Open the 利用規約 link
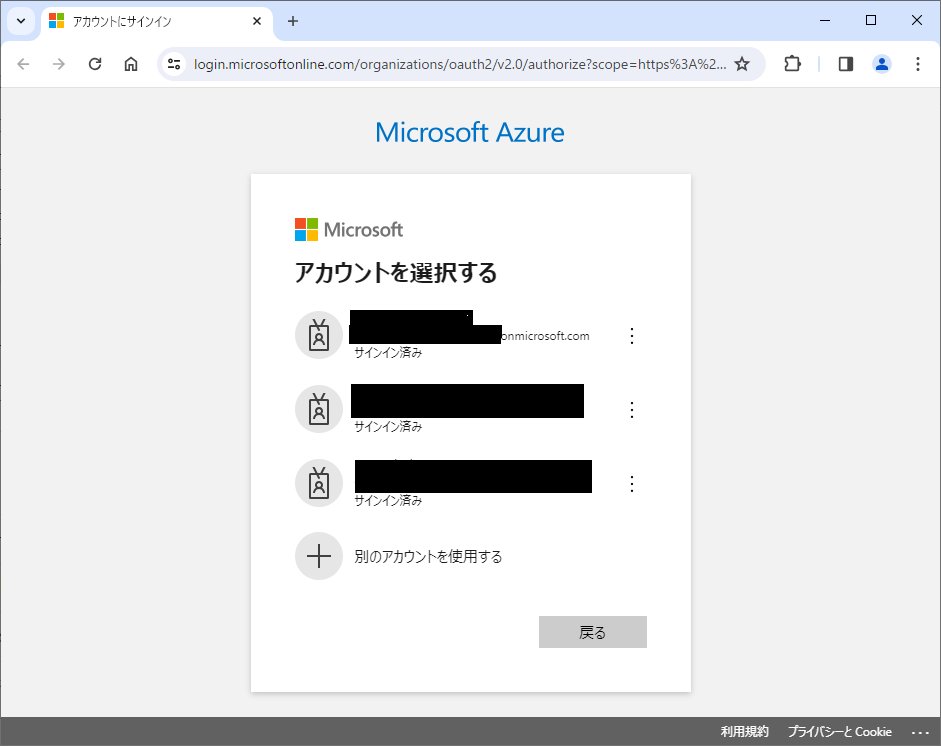 [744, 732]
